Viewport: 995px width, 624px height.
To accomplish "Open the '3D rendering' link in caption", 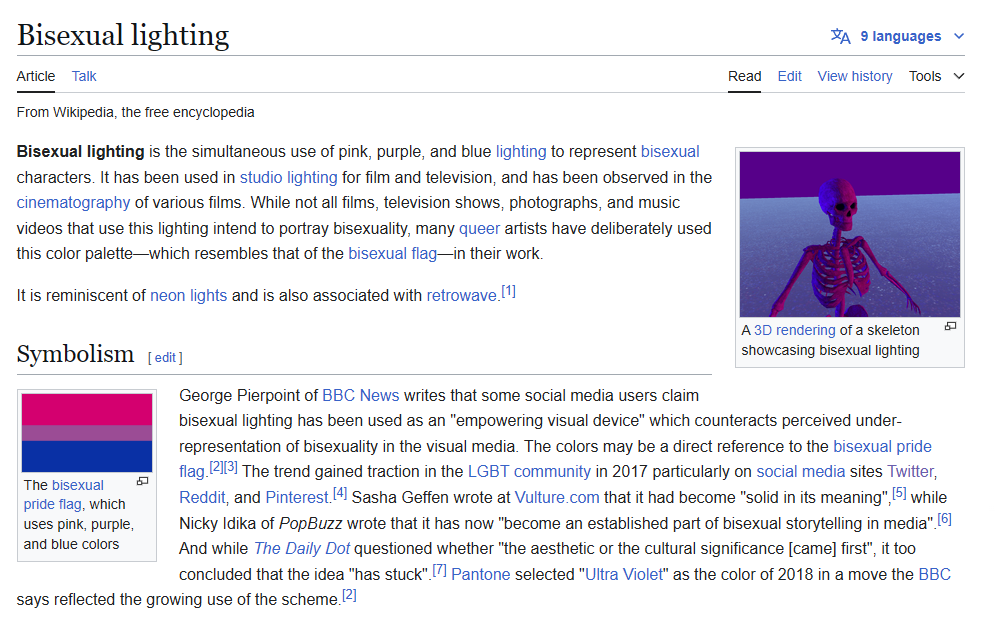I will (x=794, y=330).
